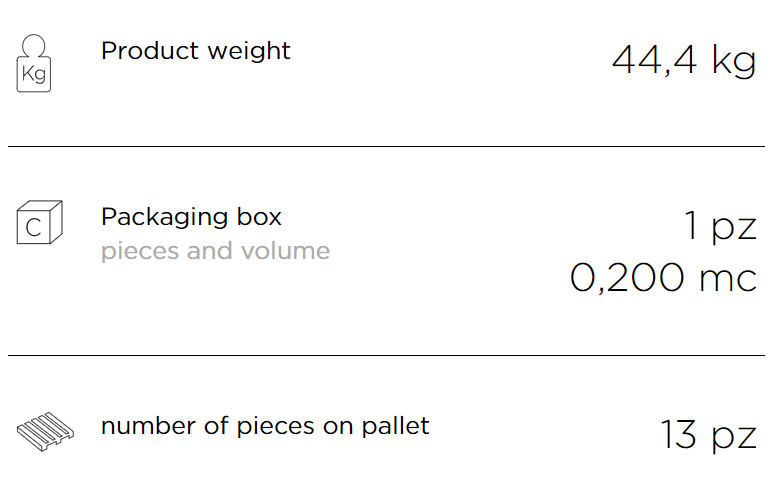The image size is (773, 495).
Task: Click the word 'pallet' in last row
Action: (x=395, y=426)
